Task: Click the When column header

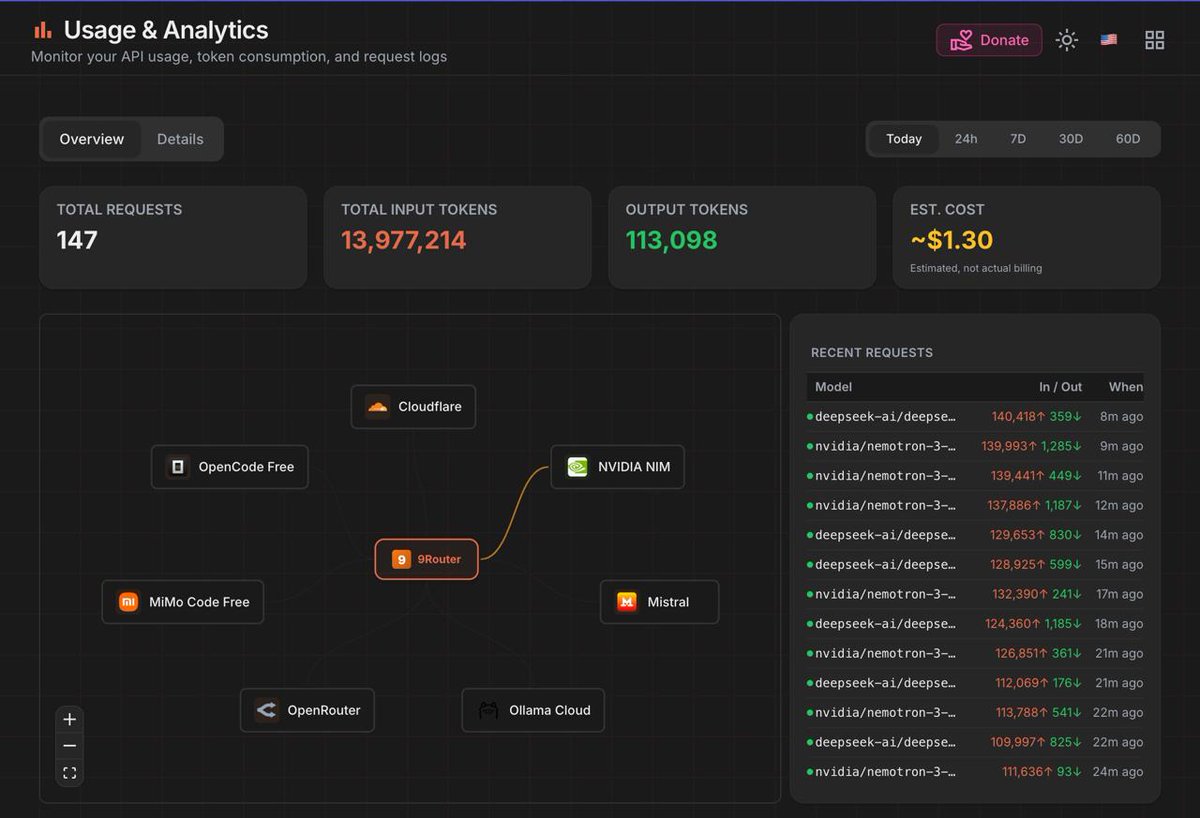Action: [1126, 387]
